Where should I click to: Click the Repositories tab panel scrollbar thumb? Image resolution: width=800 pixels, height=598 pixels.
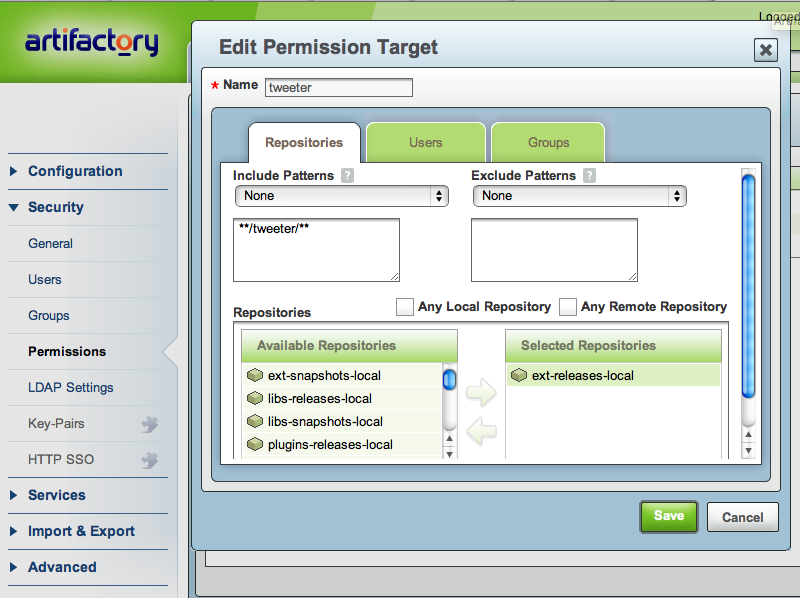748,286
